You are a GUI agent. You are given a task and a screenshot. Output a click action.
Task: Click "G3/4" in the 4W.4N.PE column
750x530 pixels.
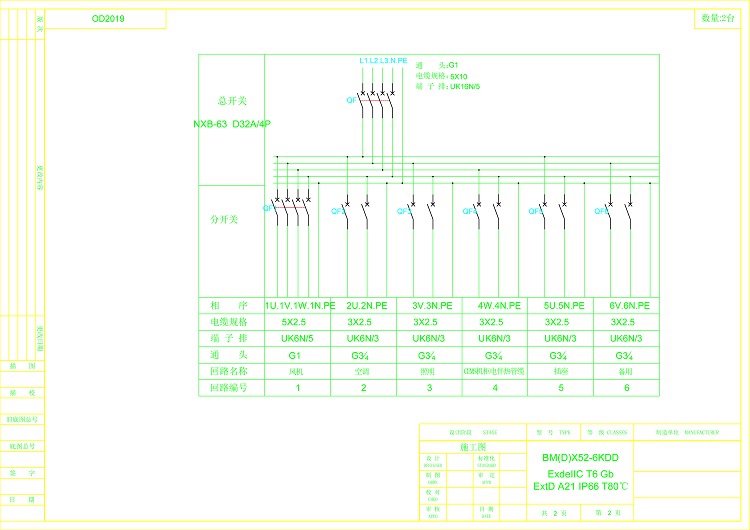tap(493, 356)
